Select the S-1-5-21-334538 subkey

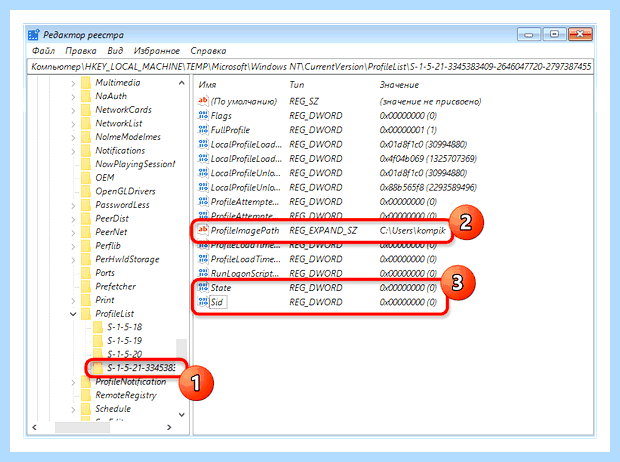coord(141,368)
